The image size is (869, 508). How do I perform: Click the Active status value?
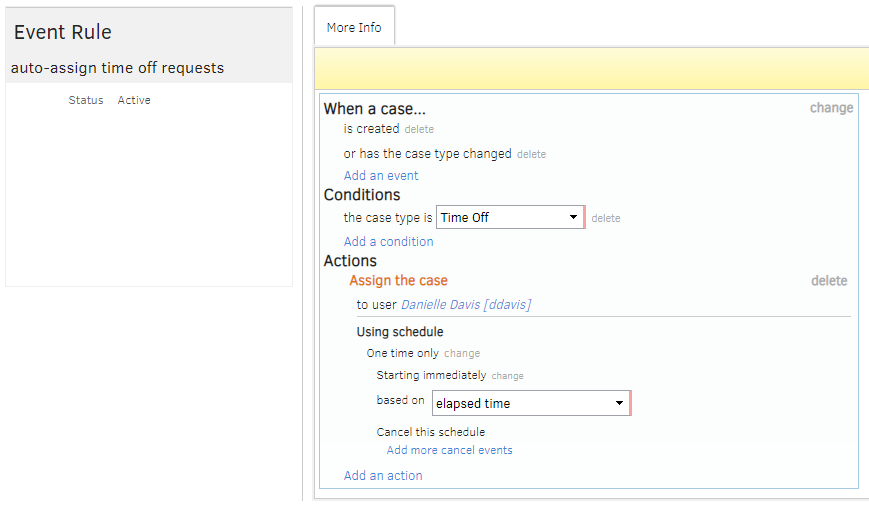pos(134,100)
